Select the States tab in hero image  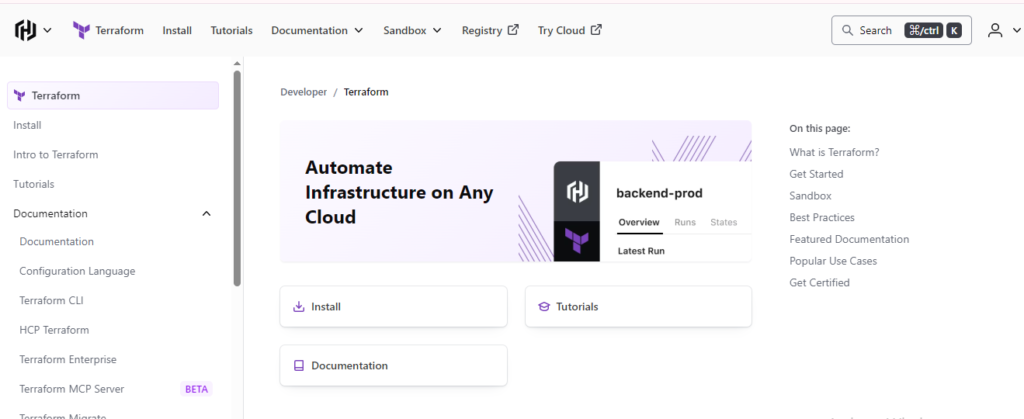724,223
